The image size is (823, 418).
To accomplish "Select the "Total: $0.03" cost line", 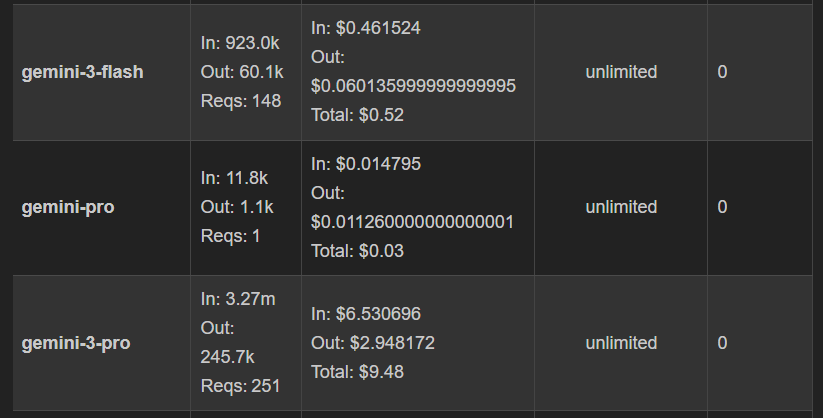I will 357,250.
